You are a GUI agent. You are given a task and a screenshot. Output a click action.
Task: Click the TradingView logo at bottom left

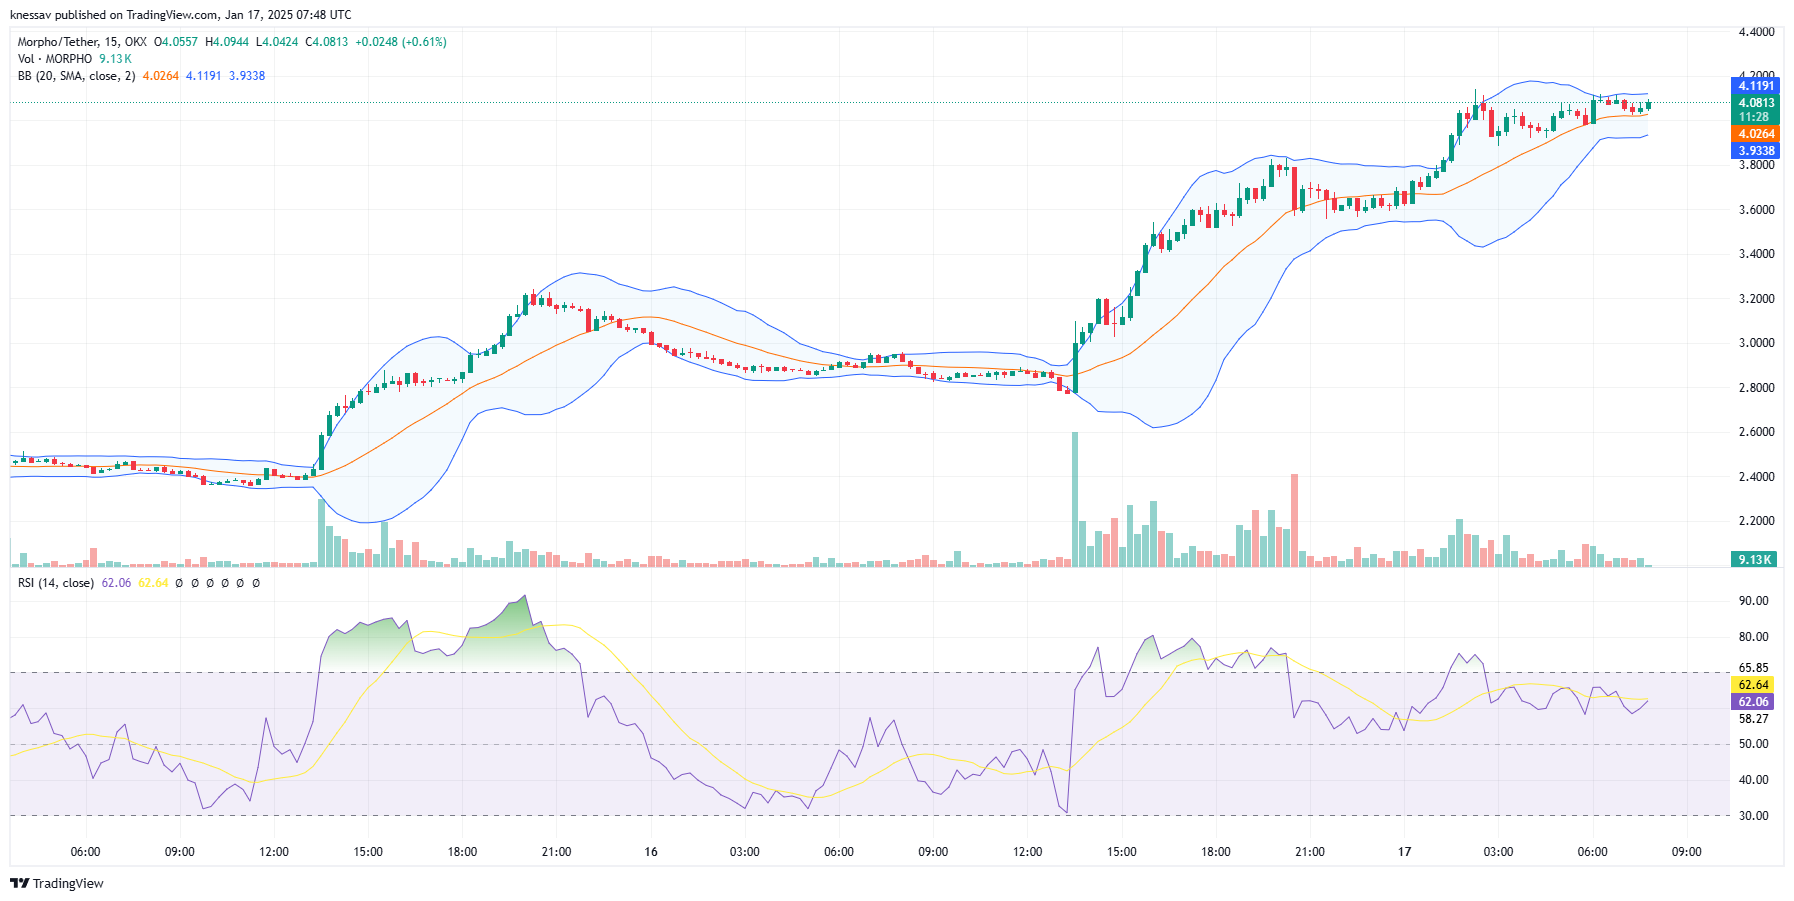tap(57, 883)
